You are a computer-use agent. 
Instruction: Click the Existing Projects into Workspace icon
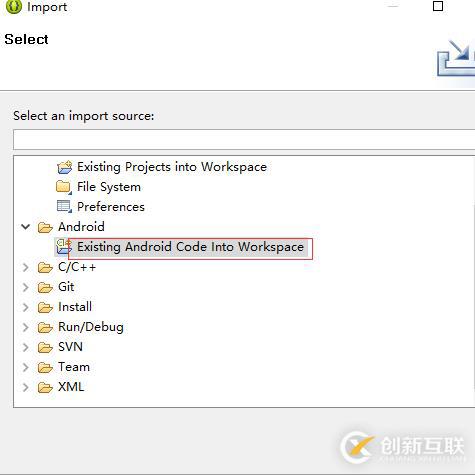click(64, 167)
